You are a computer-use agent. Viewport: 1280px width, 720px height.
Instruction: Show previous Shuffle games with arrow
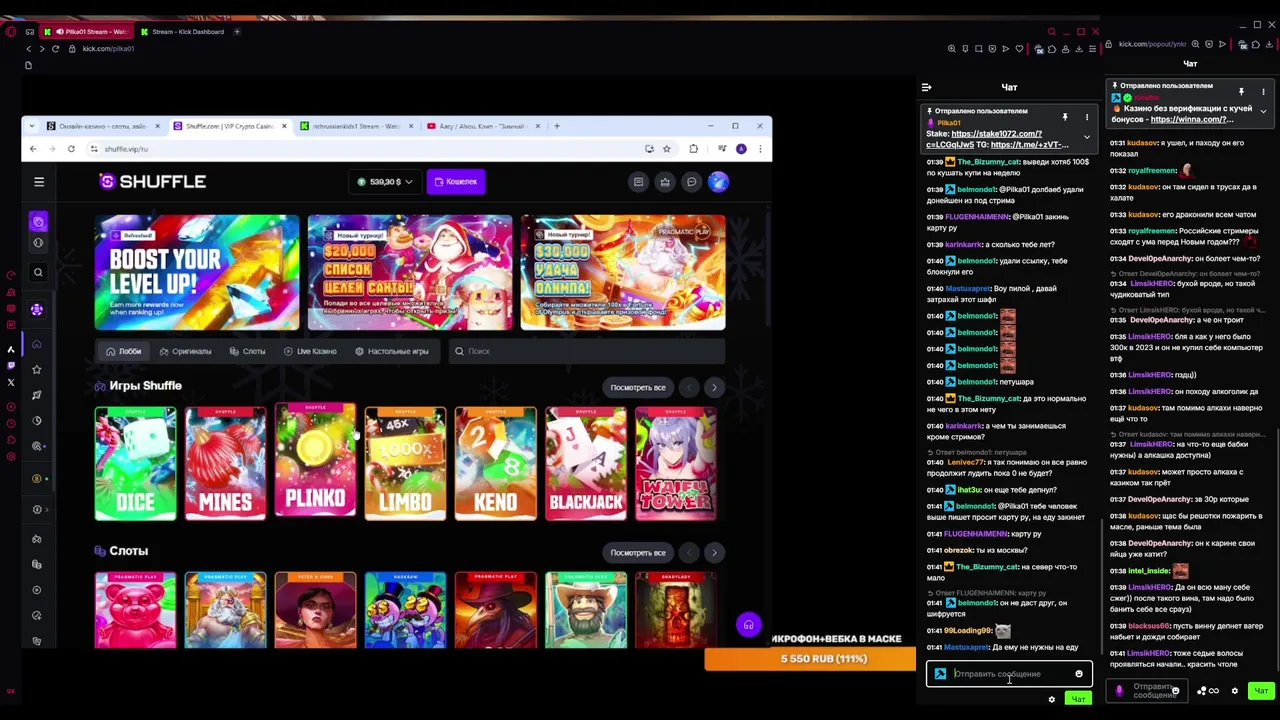coord(688,387)
